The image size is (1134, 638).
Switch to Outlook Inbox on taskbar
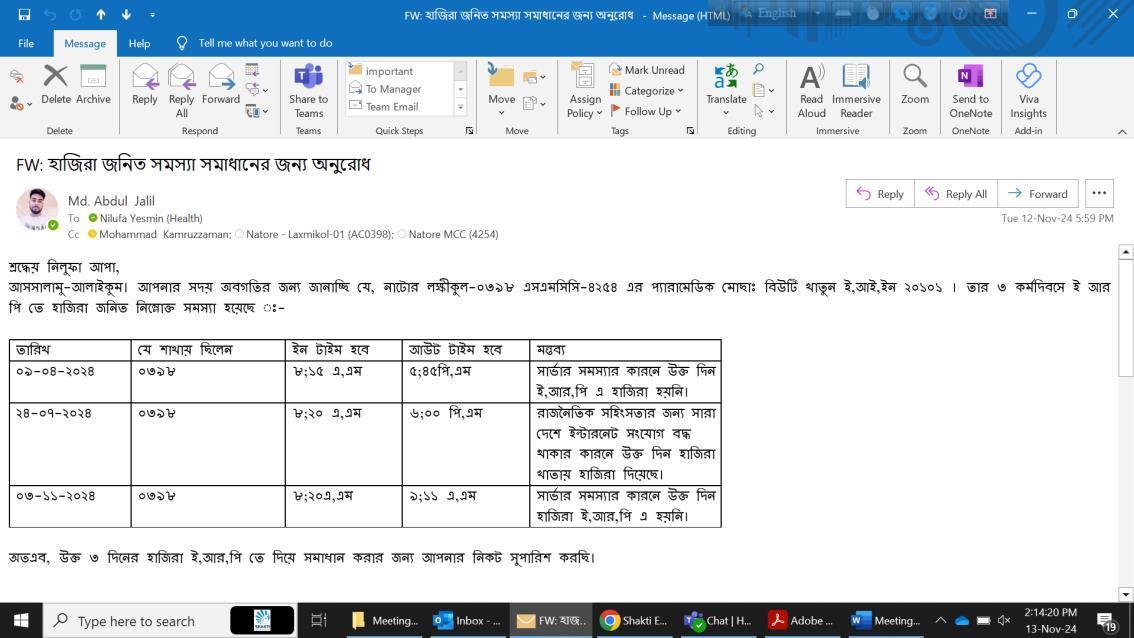pyautogui.click(x=467, y=621)
